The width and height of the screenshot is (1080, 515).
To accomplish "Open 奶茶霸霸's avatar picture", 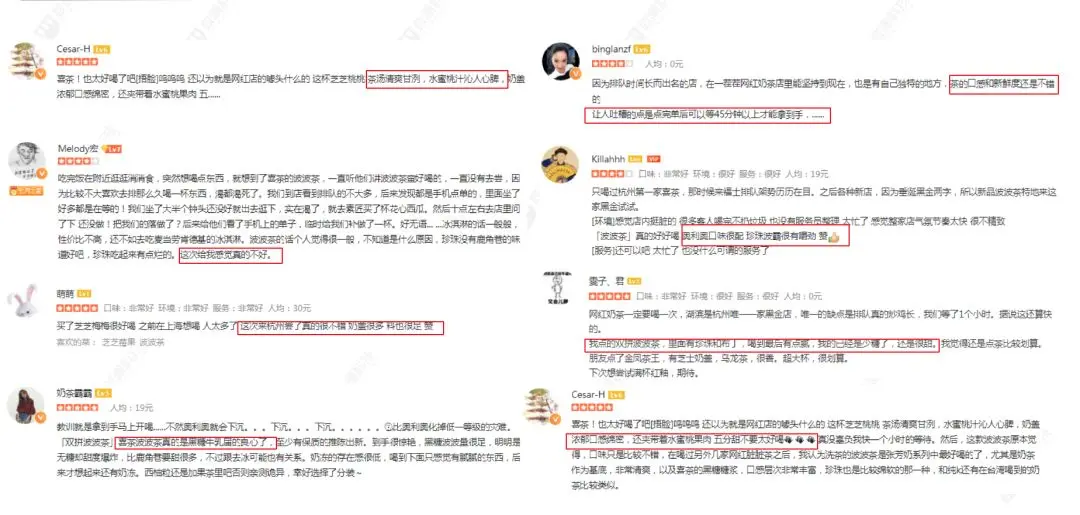I will pos(25,405).
